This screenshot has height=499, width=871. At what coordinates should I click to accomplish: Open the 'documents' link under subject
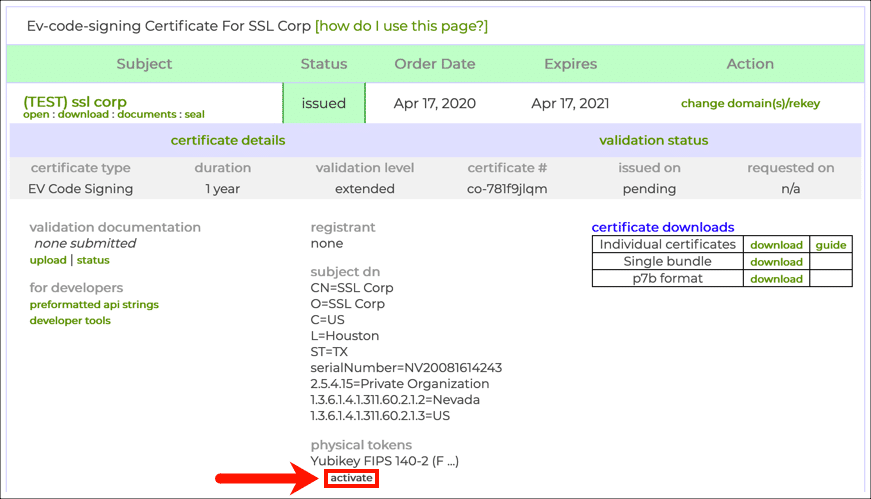145,115
